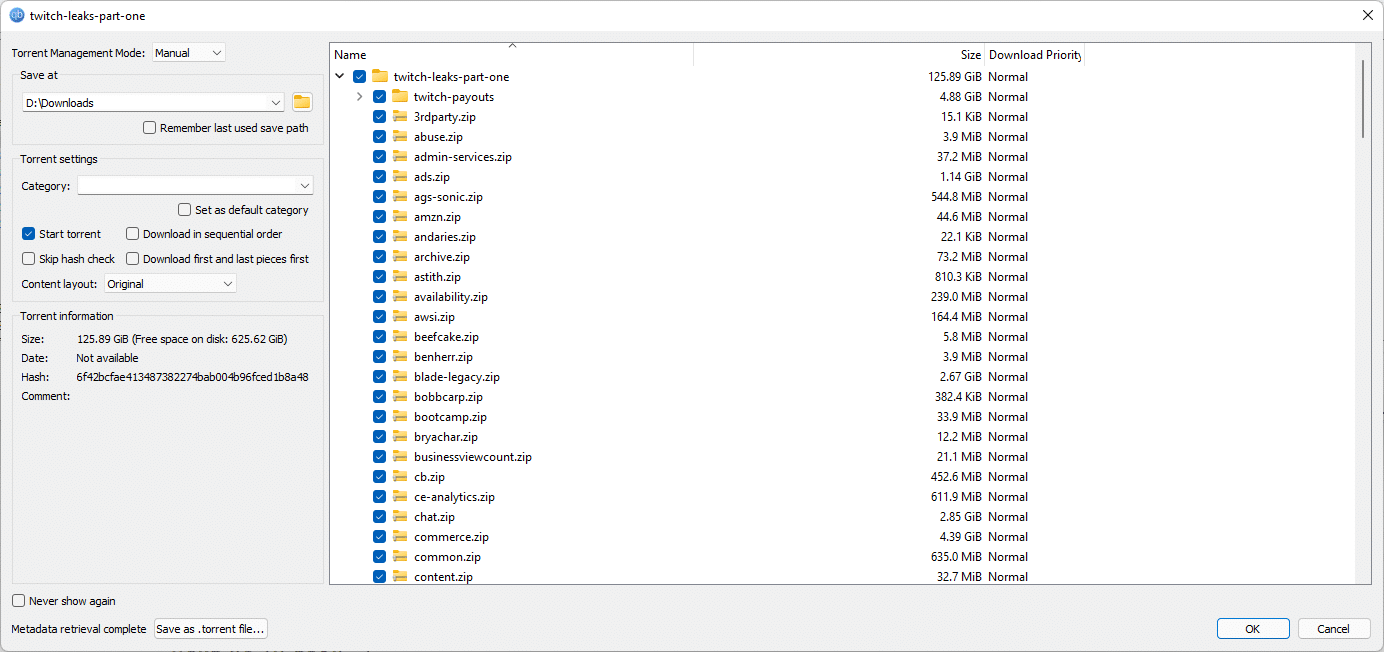Click the file list vertical scrollbar

(x=1363, y=98)
